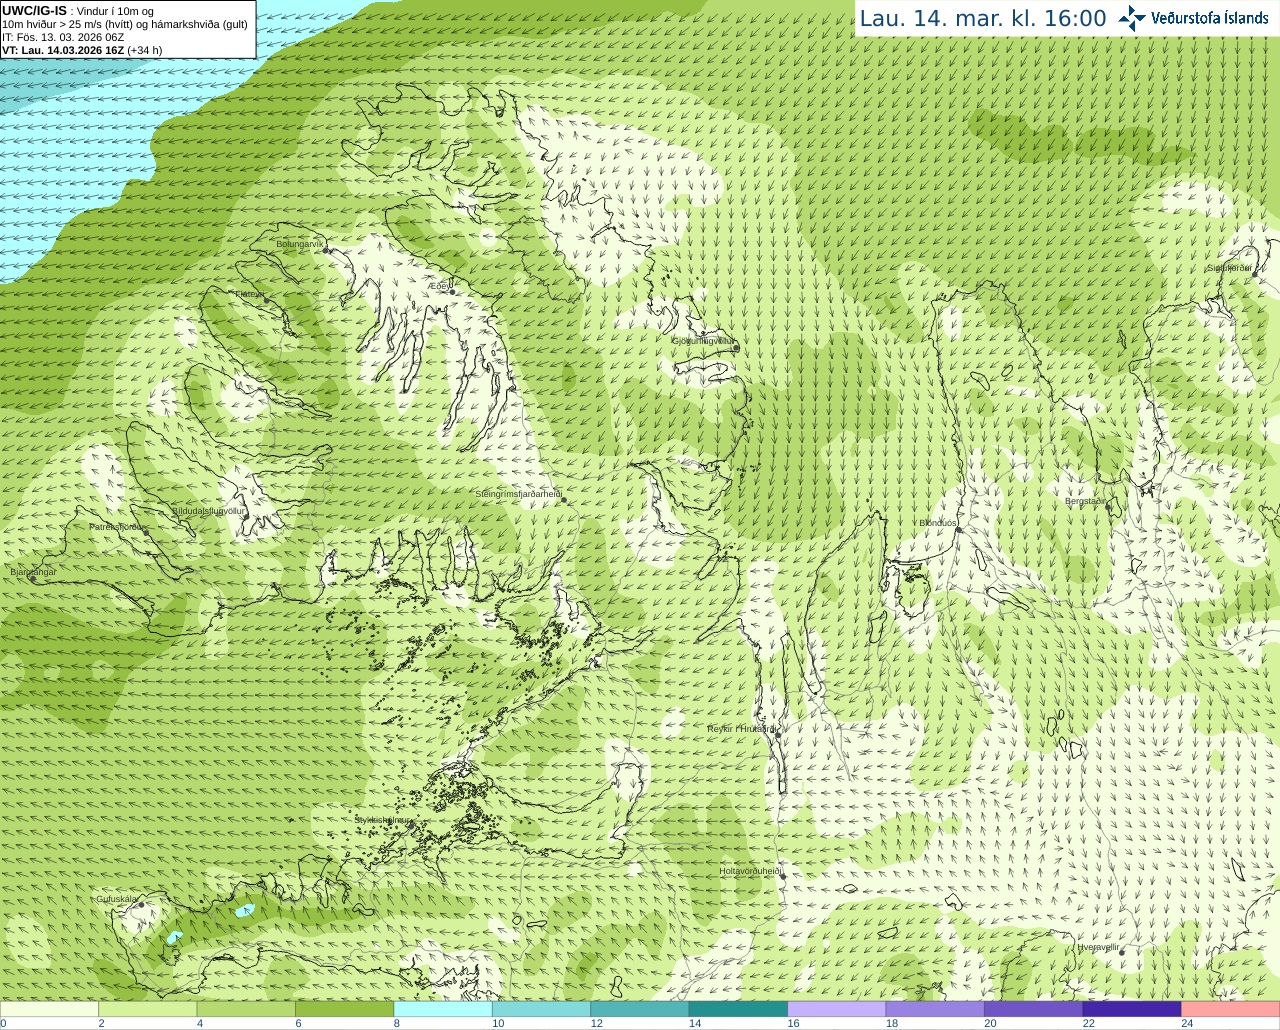Select the Blönduós station label
The image size is (1280, 1030).
coord(938,523)
